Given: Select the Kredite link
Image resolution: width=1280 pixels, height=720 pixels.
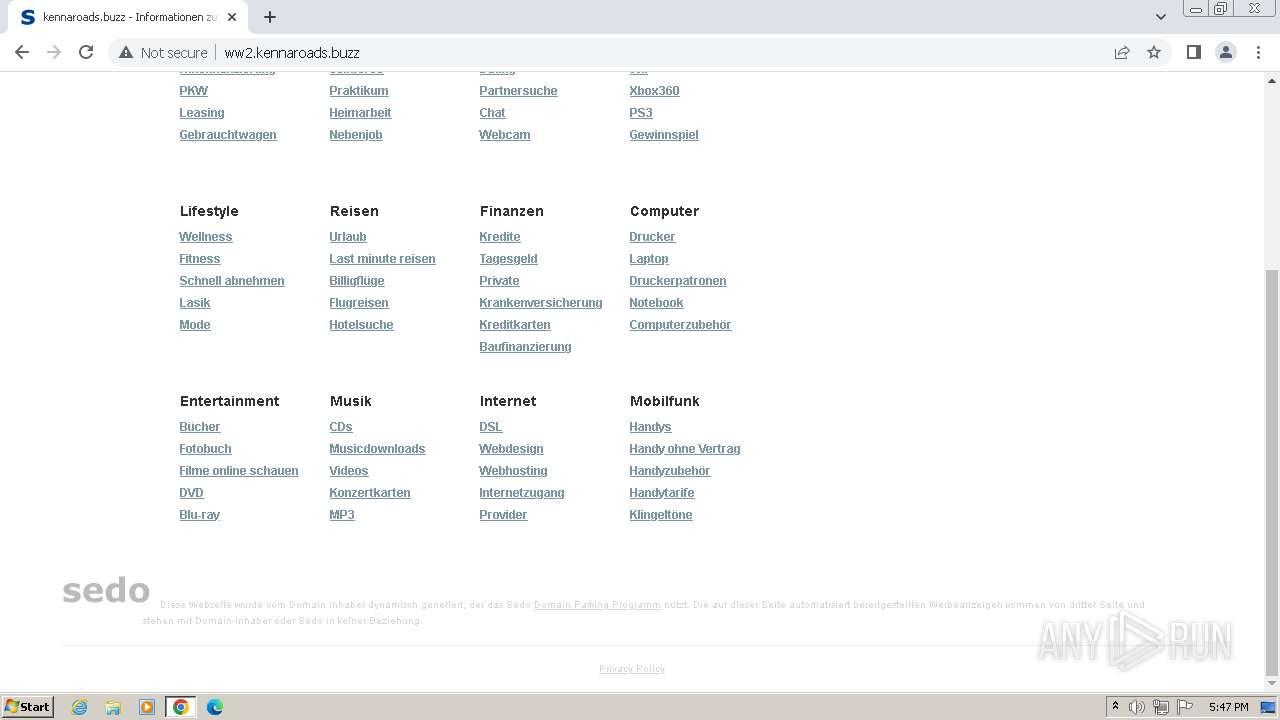Looking at the screenshot, I should 500,237.
